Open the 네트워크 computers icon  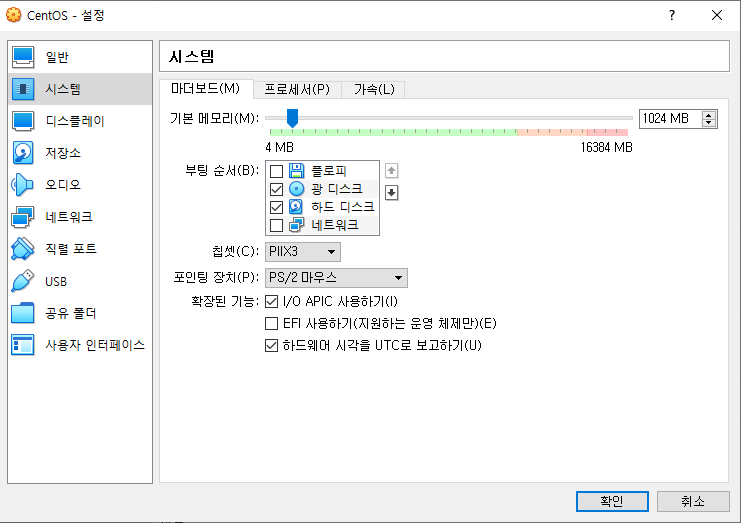coord(23,217)
